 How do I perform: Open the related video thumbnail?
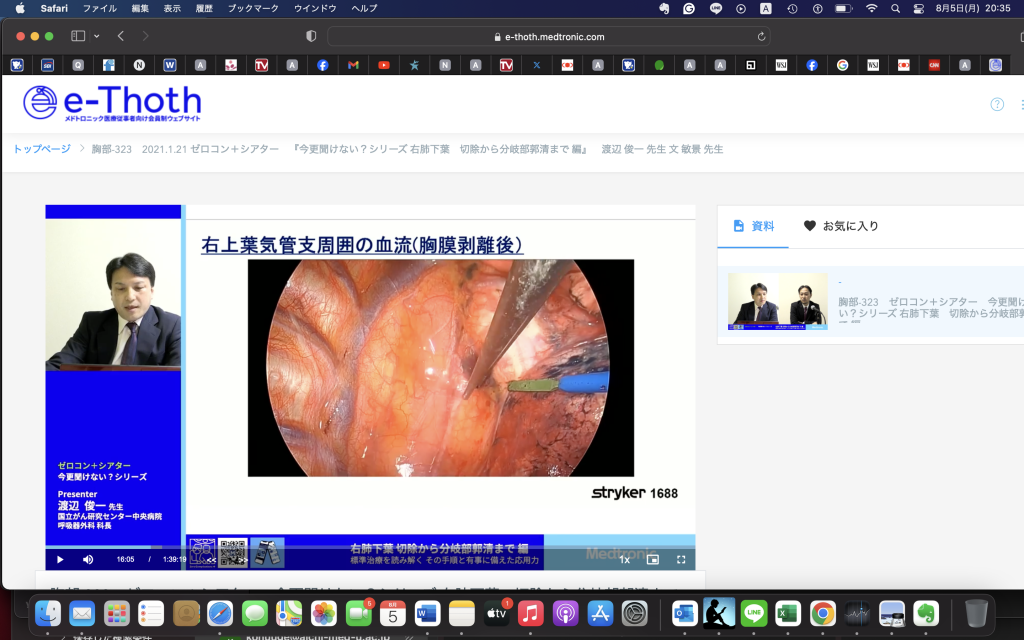tap(777, 301)
